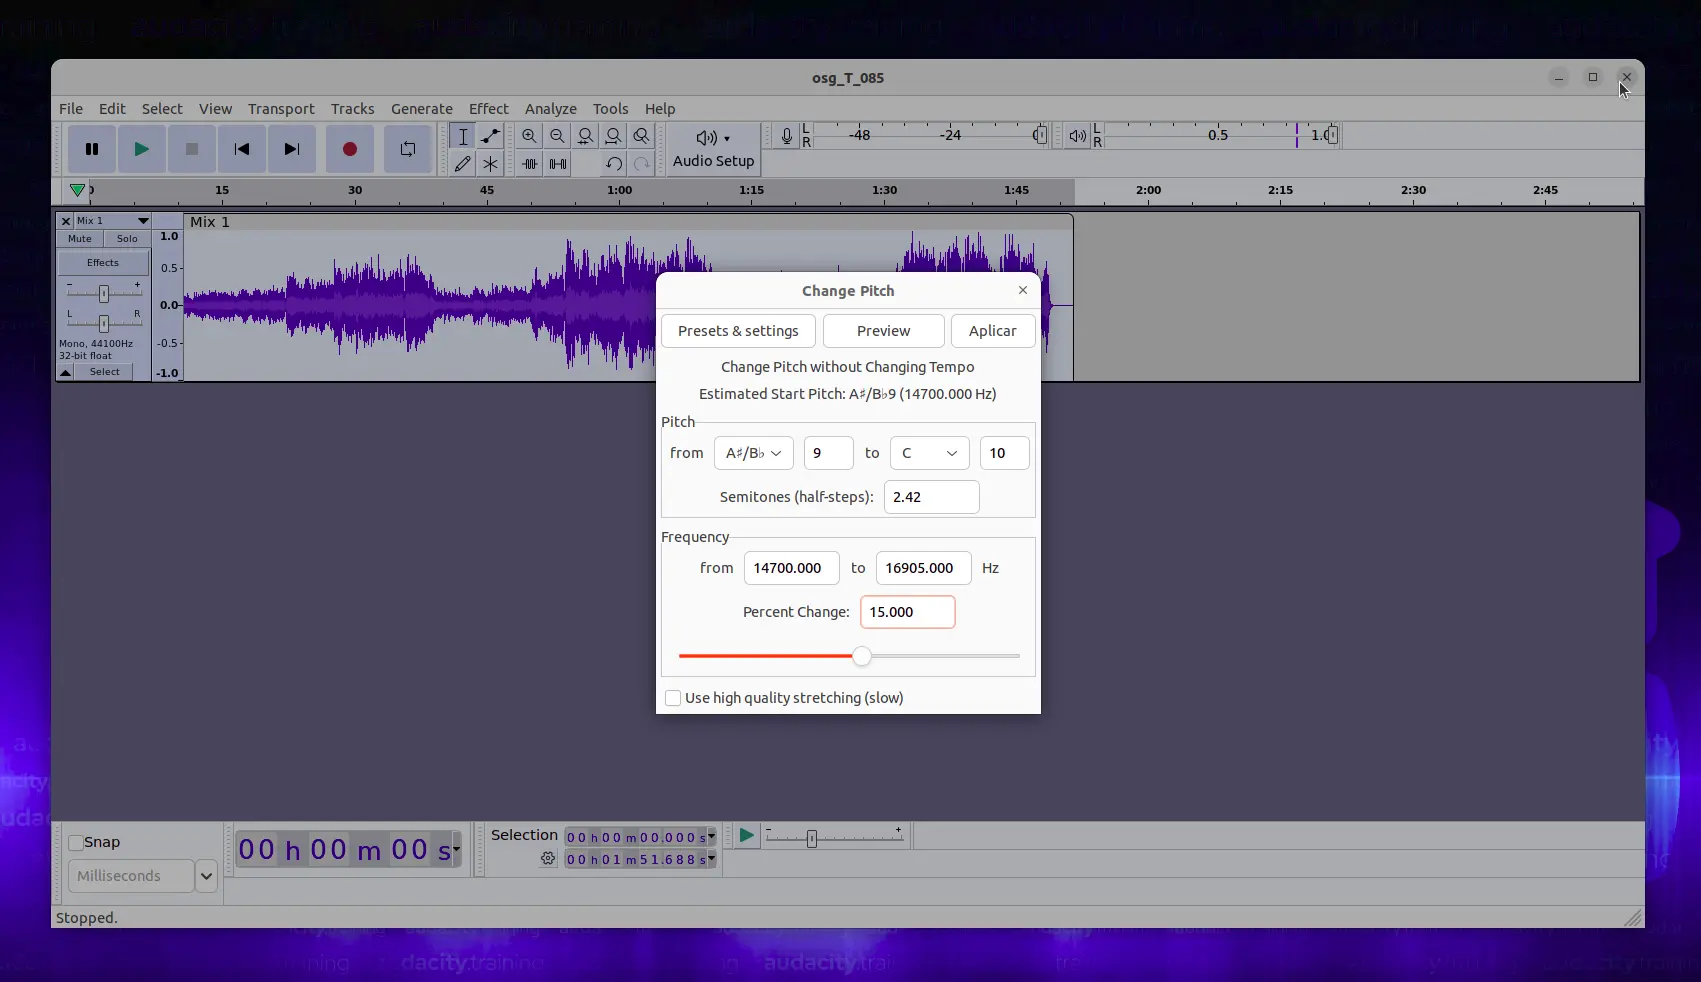Click the from frequency field 14700.000

click(x=792, y=568)
